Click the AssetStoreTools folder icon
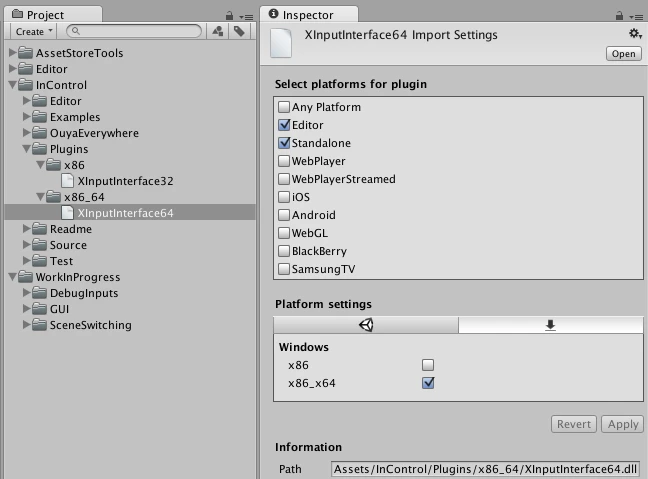This screenshot has width=648, height=479. [26, 53]
